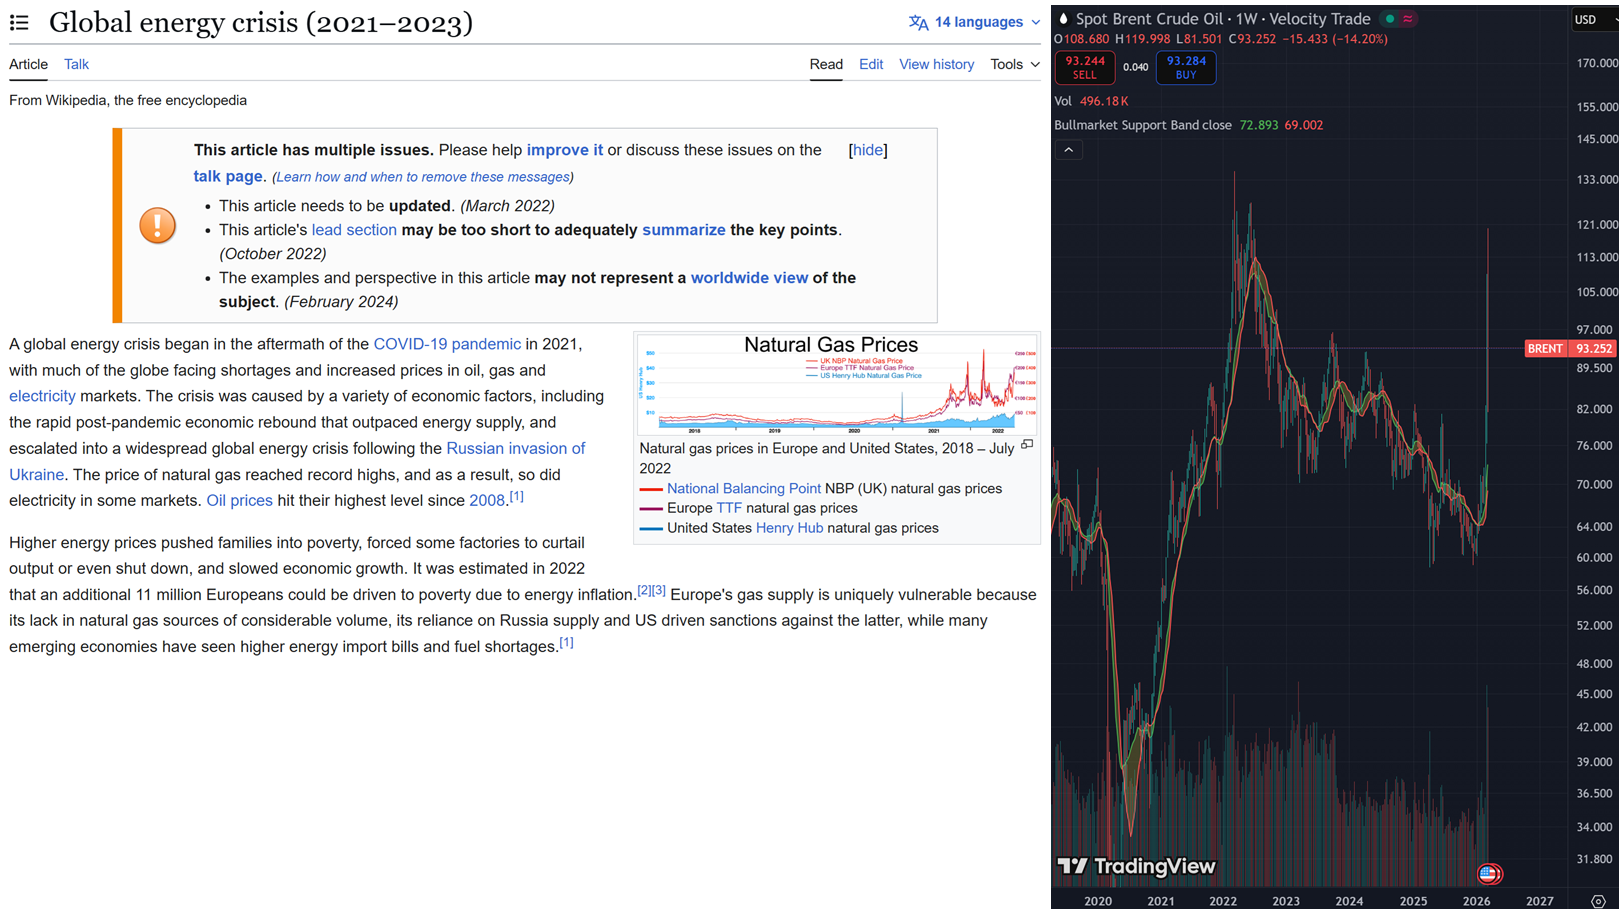The width and height of the screenshot is (1619, 909).
Task: Click citation [1] after 'fuel shortages'
Action: pos(566,642)
